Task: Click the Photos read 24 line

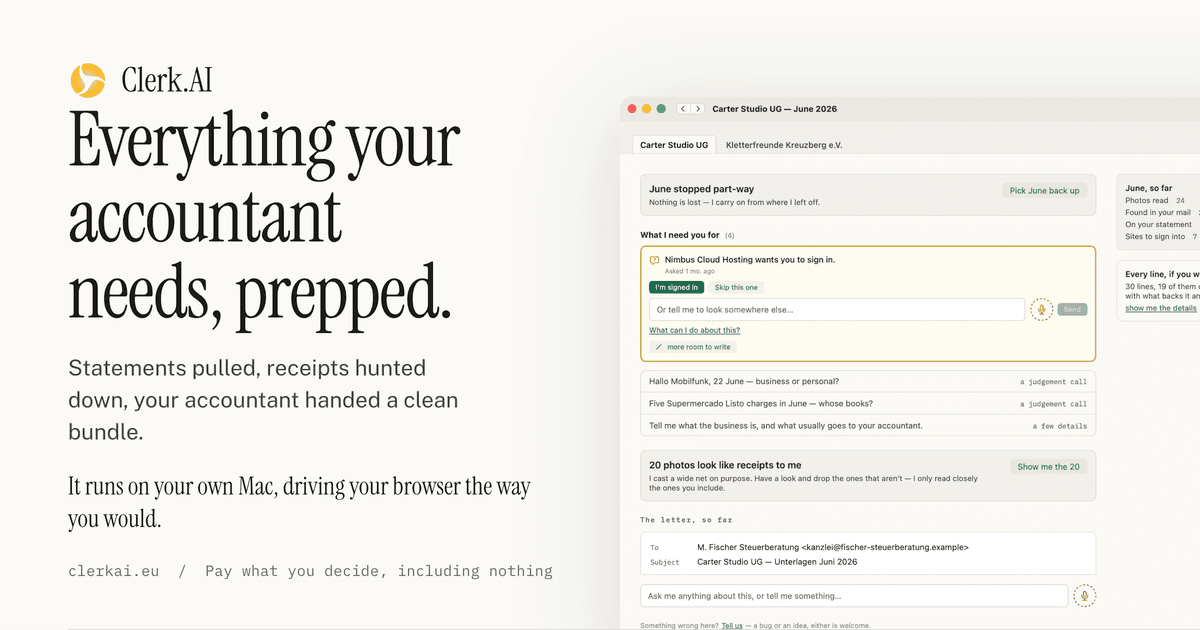Action: coord(1155,200)
